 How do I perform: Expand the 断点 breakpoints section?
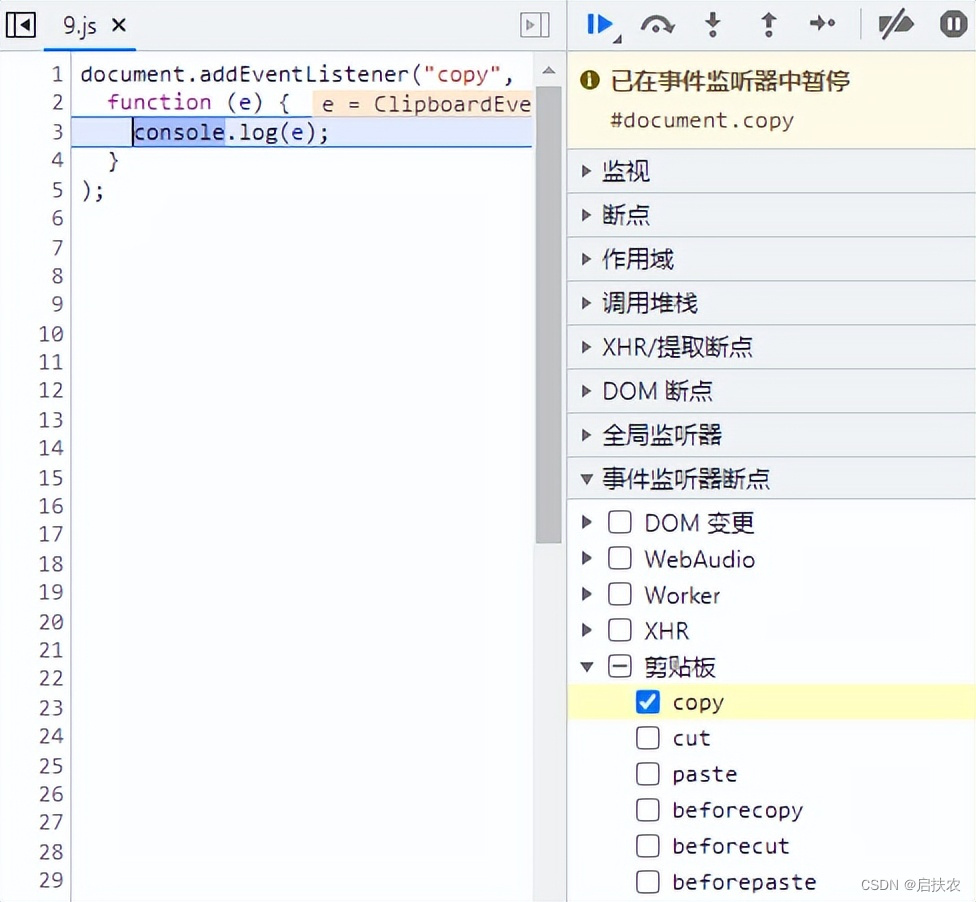pyautogui.click(x=771, y=215)
